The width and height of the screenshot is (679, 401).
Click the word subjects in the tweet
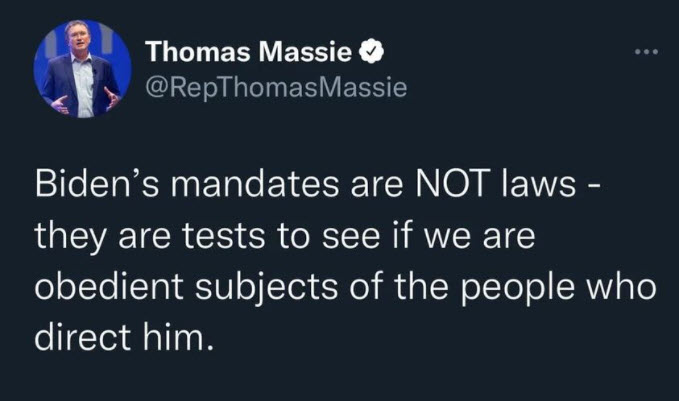(266, 287)
